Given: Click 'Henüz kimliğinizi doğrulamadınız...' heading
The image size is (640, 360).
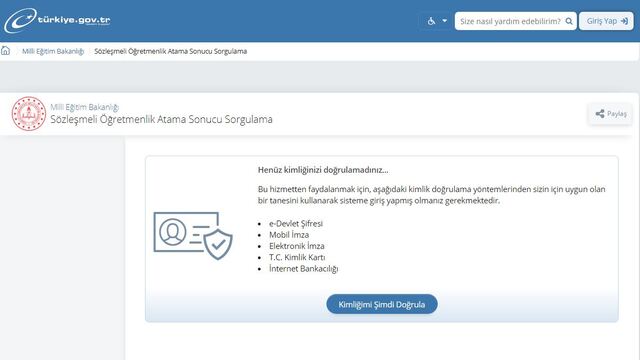Looking at the screenshot, I should click(323, 170).
